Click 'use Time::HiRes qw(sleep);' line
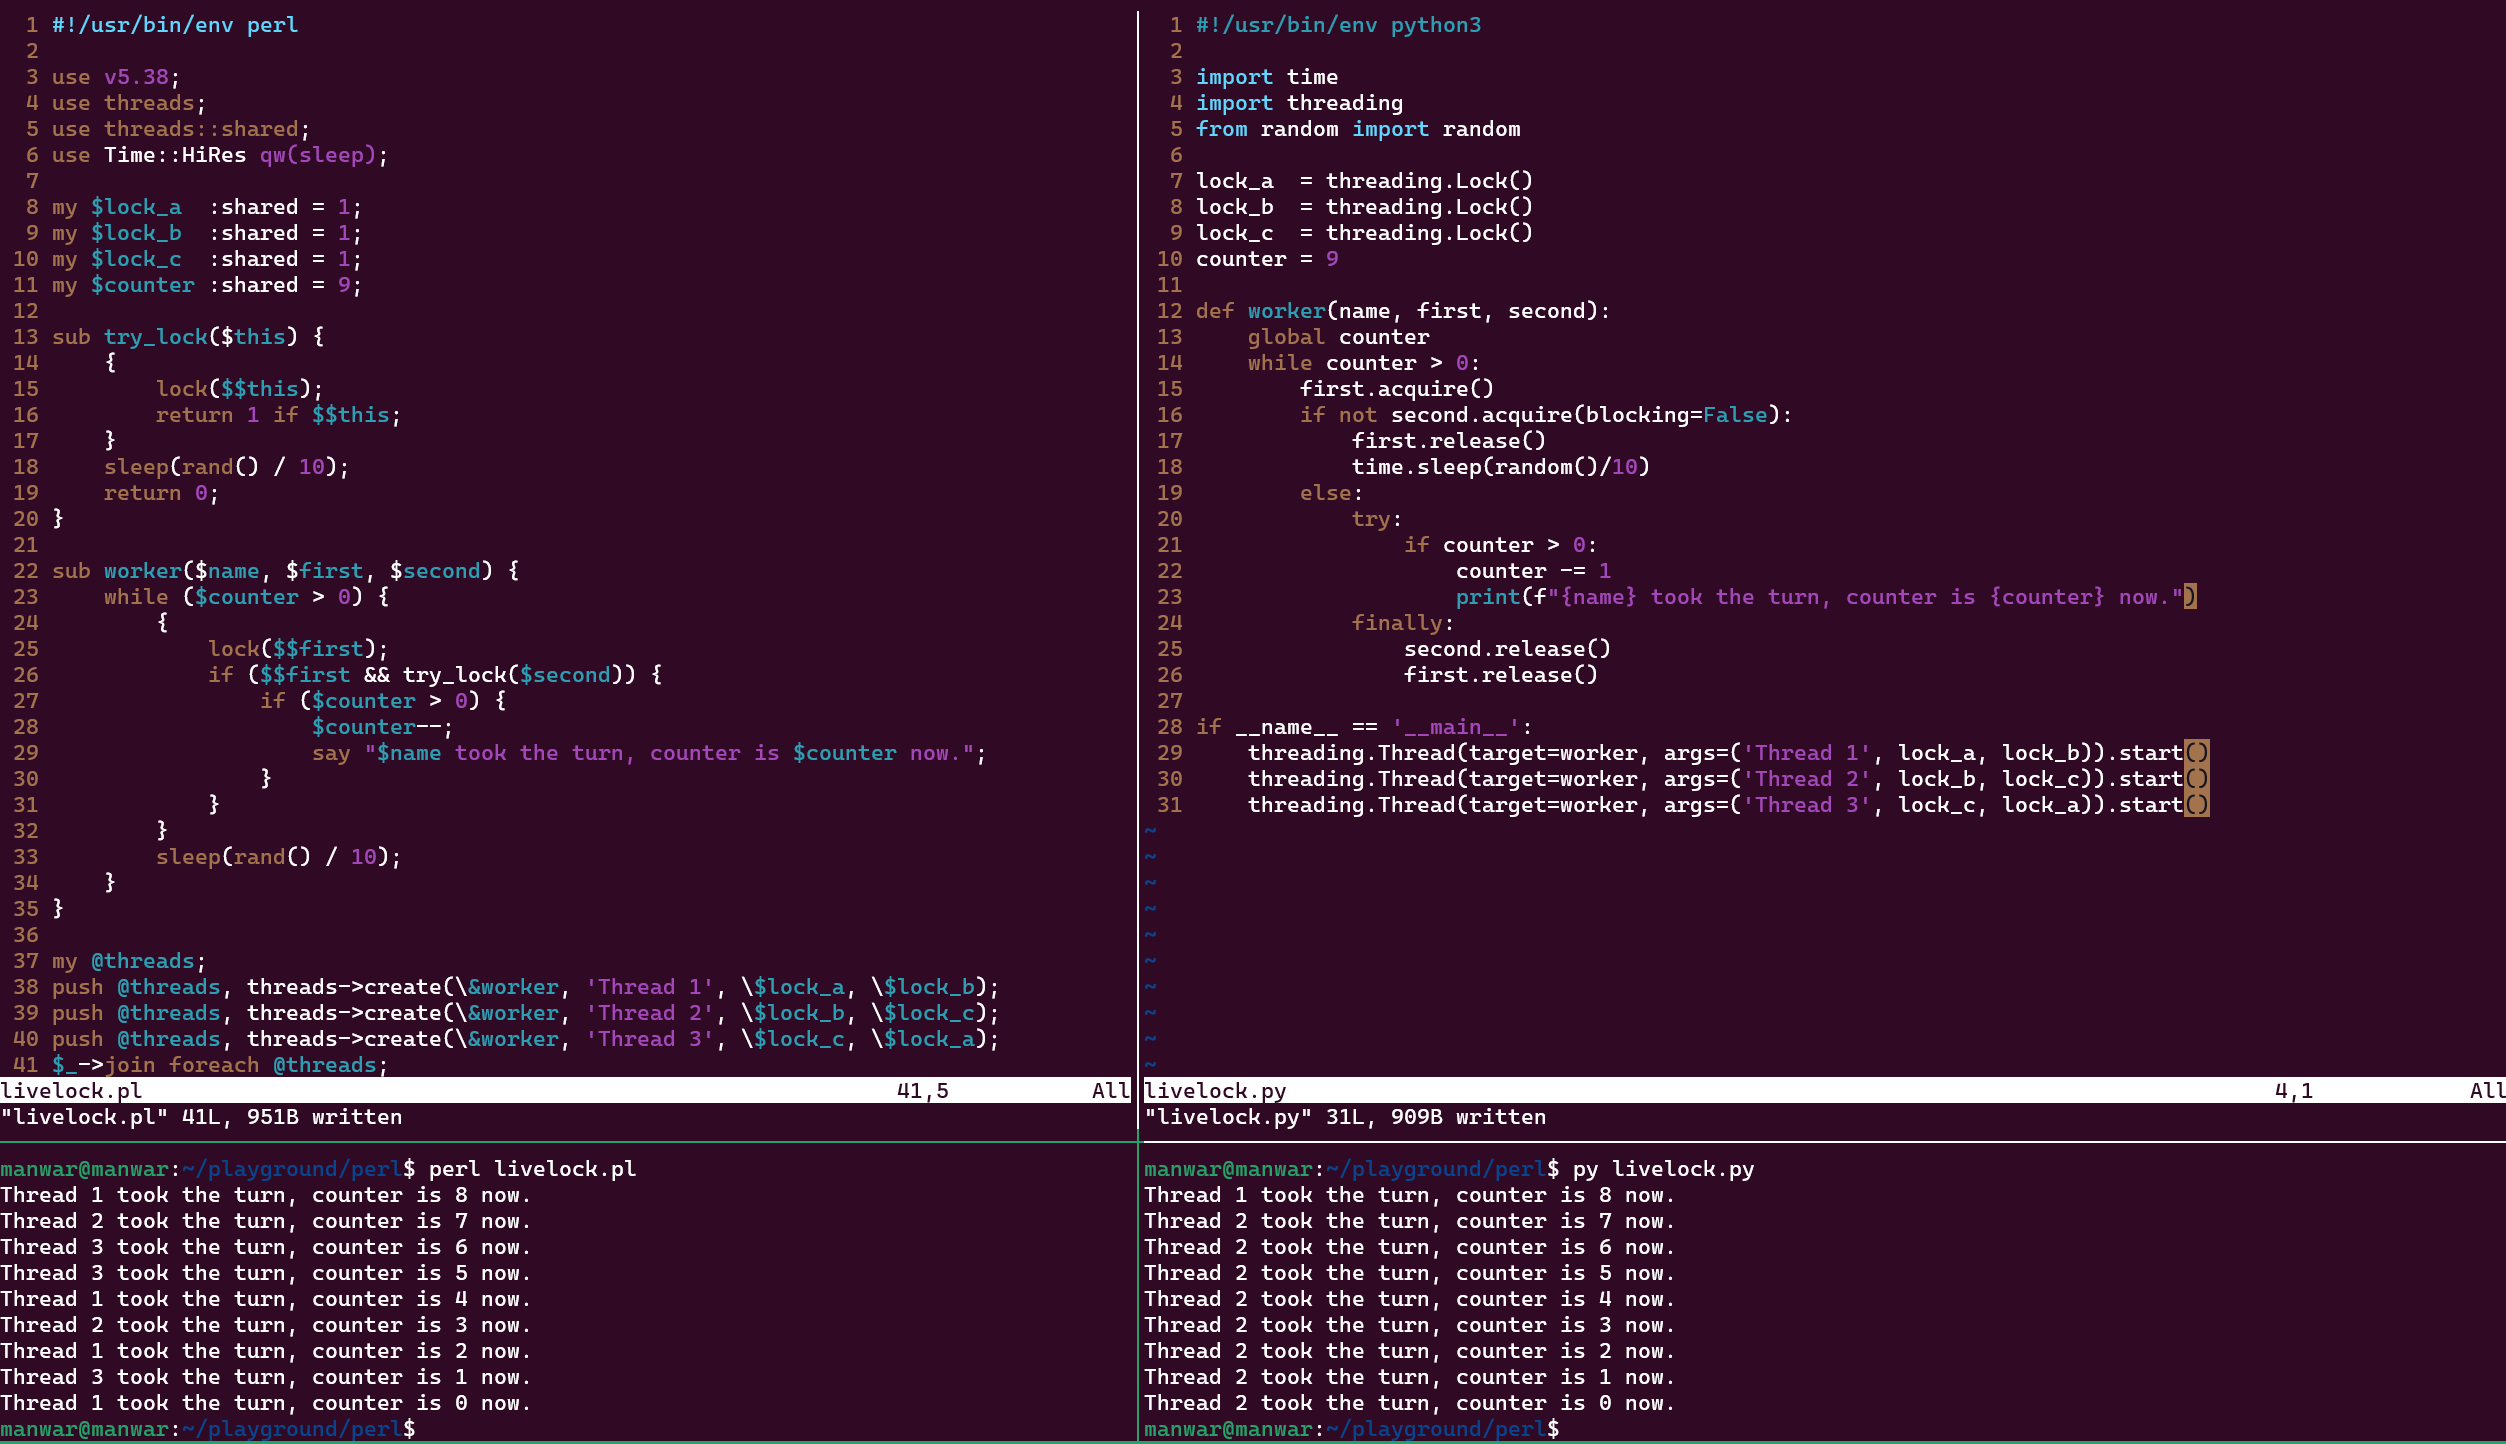The image size is (2506, 1444). 220,155
